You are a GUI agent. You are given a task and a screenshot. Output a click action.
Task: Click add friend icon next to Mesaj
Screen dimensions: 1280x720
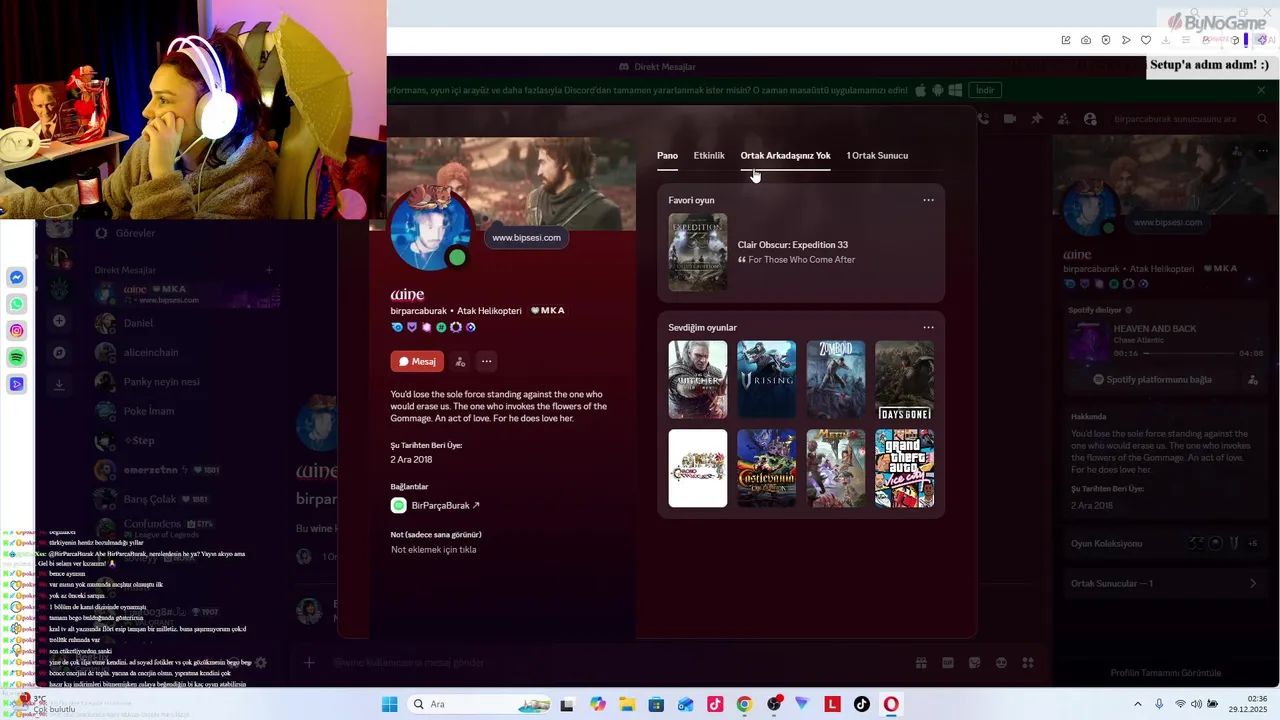(460, 361)
